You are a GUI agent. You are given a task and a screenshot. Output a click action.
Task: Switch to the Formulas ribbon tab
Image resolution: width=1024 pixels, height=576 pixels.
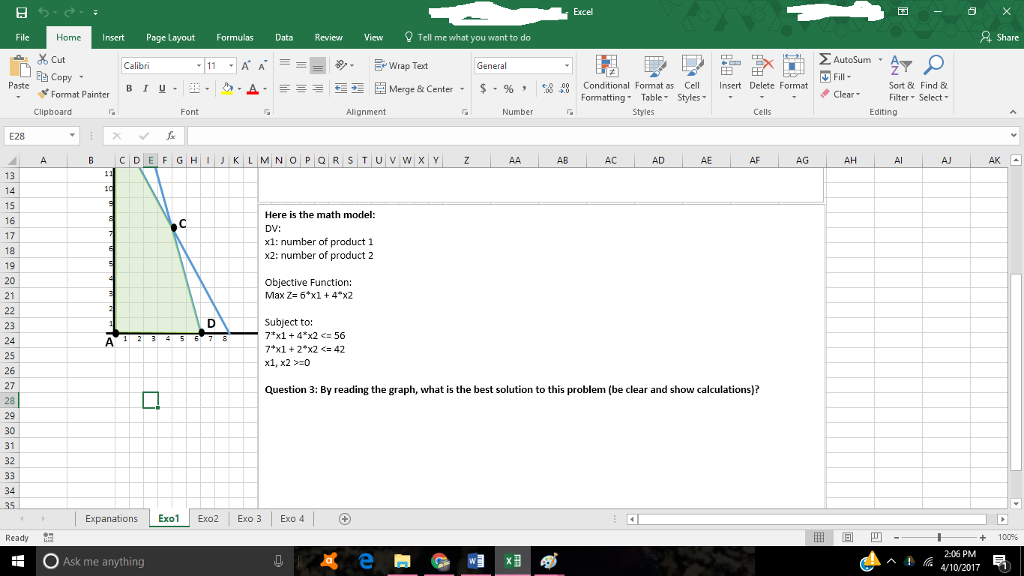[x=235, y=36]
